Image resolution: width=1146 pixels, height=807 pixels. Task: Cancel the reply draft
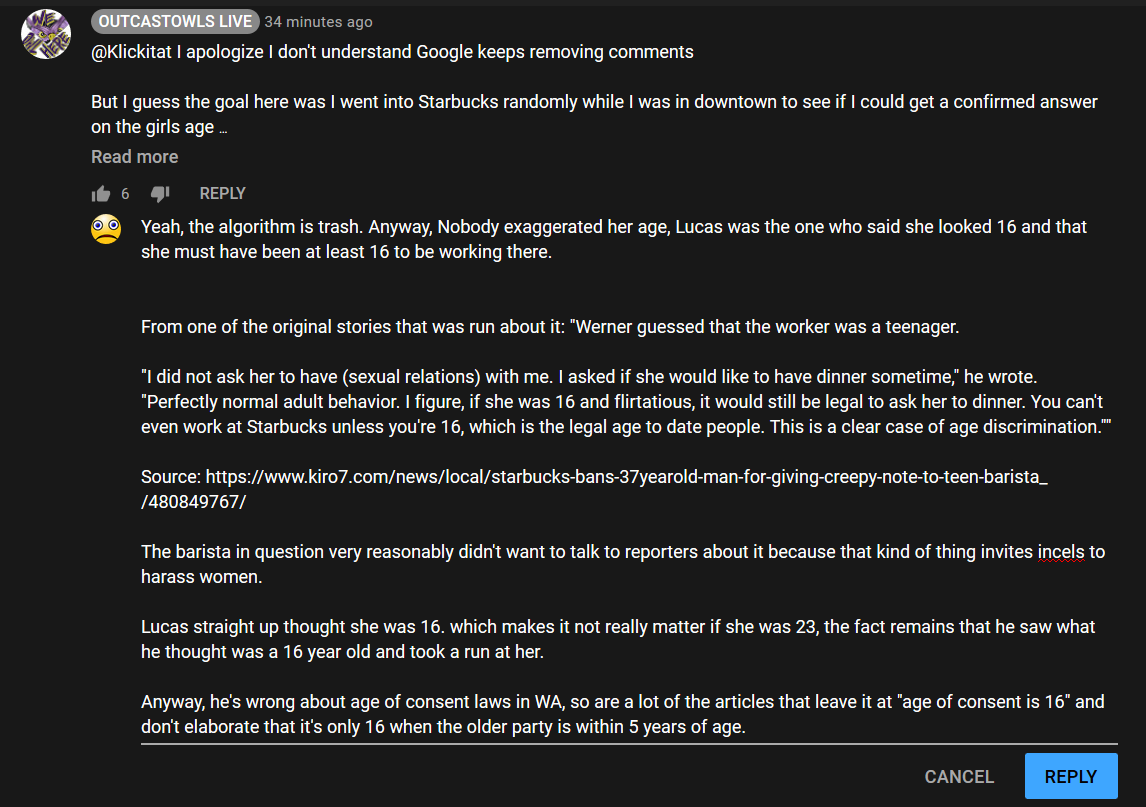(x=959, y=776)
